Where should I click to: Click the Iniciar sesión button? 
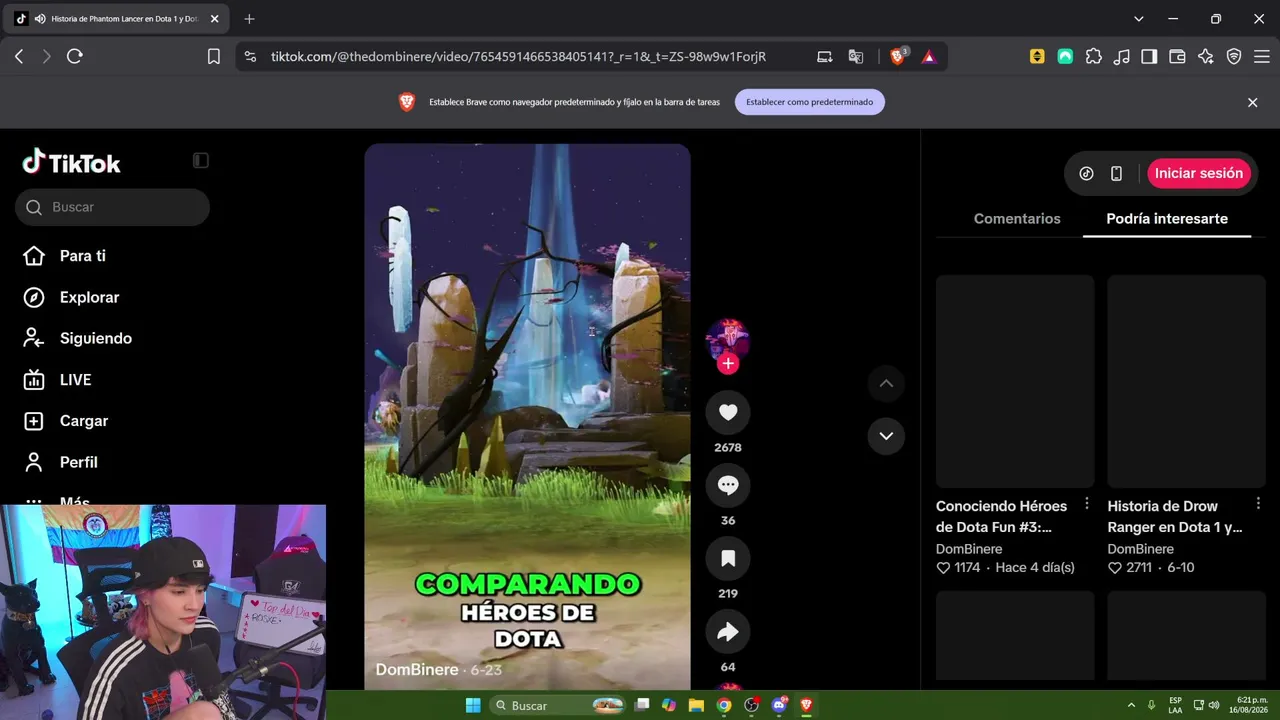[x=1199, y=173]
